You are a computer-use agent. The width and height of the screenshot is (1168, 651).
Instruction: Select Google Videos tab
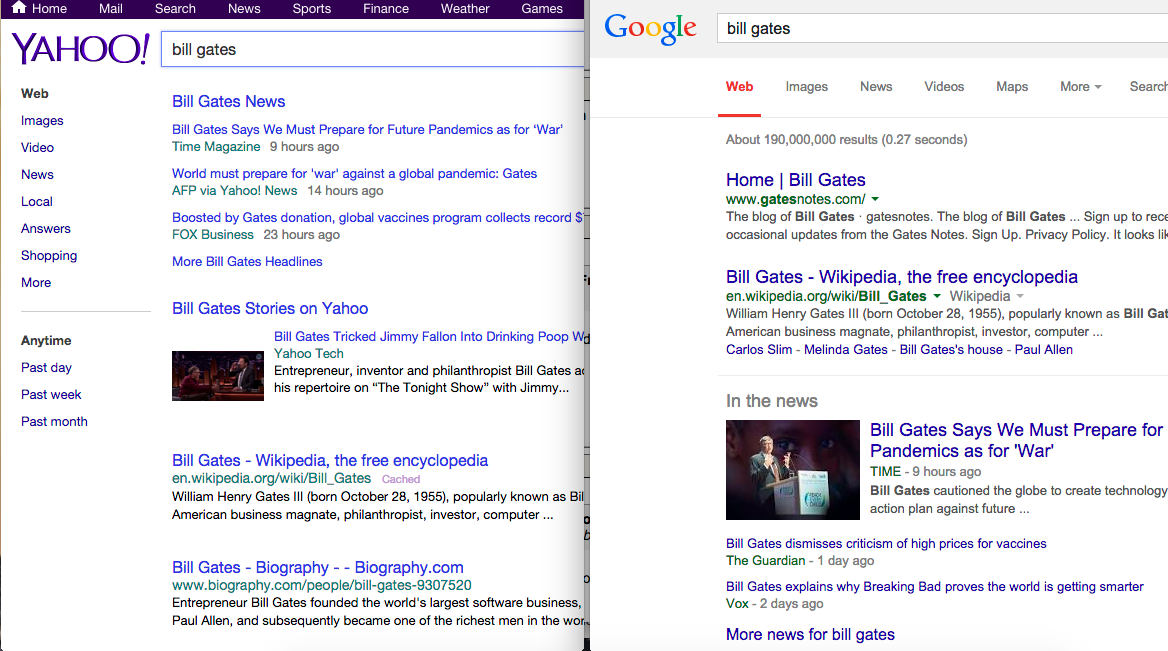click(x=944, y=86)
